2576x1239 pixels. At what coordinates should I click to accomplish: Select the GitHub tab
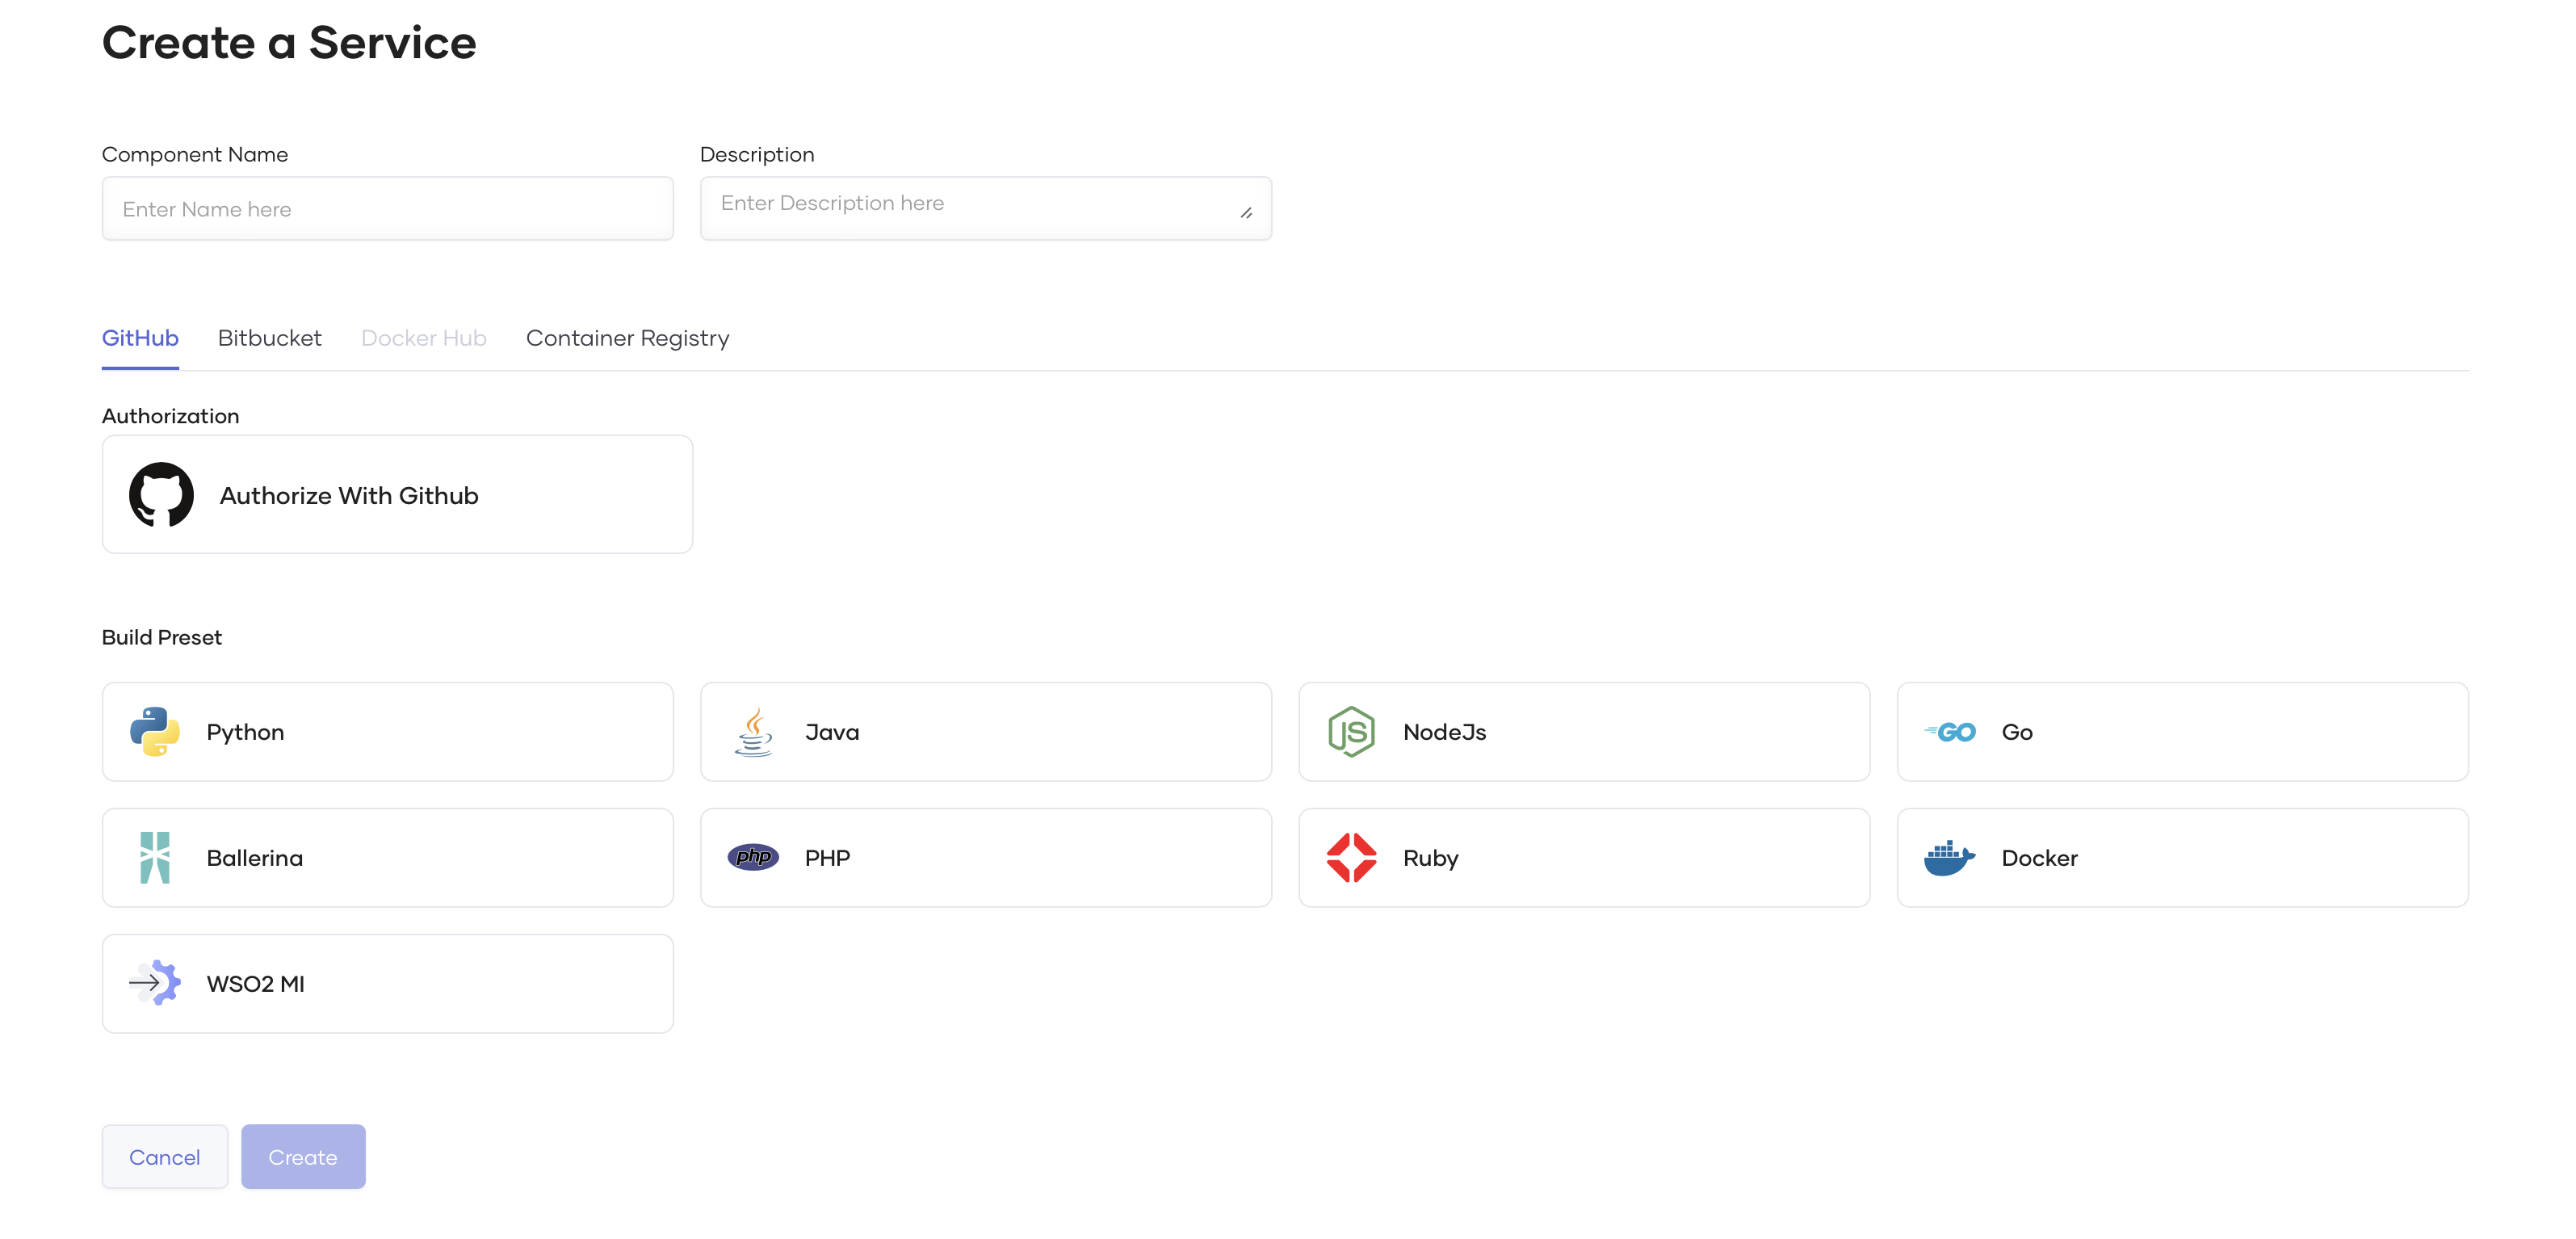(140, 338)
